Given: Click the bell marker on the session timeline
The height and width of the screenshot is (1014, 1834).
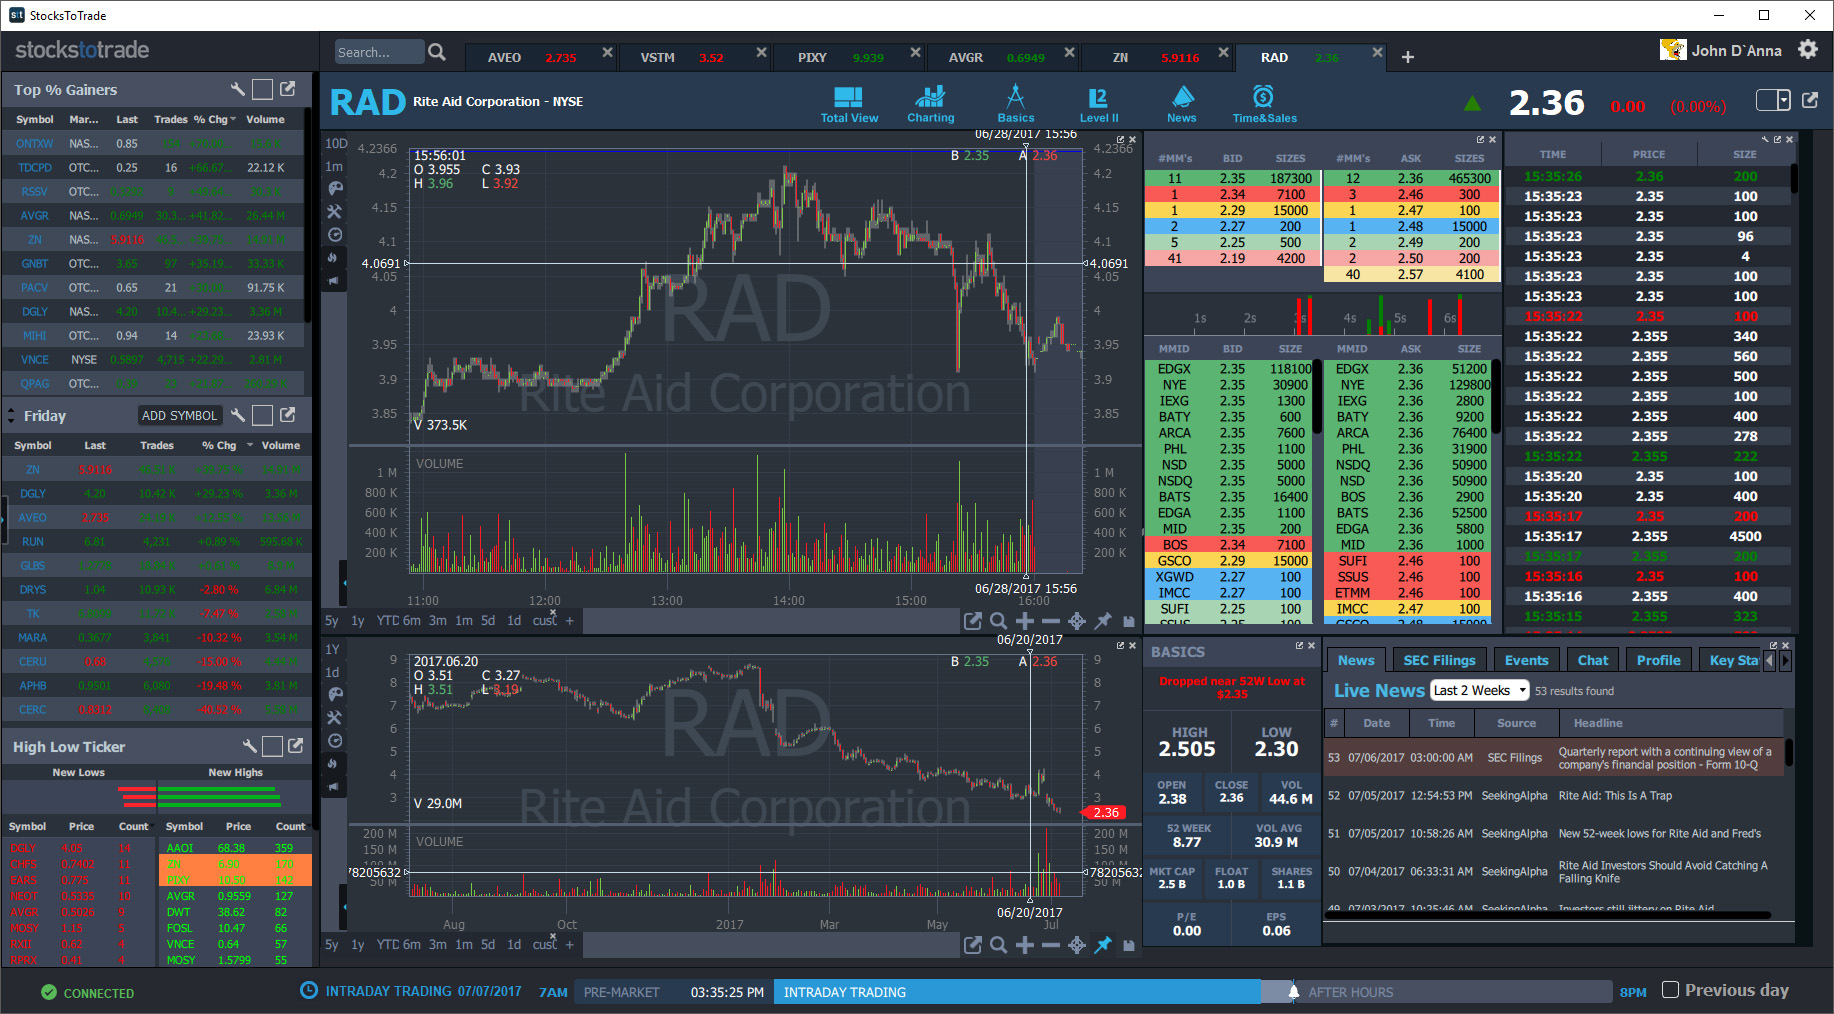Looking at the screenshot, I should 1293,992.
